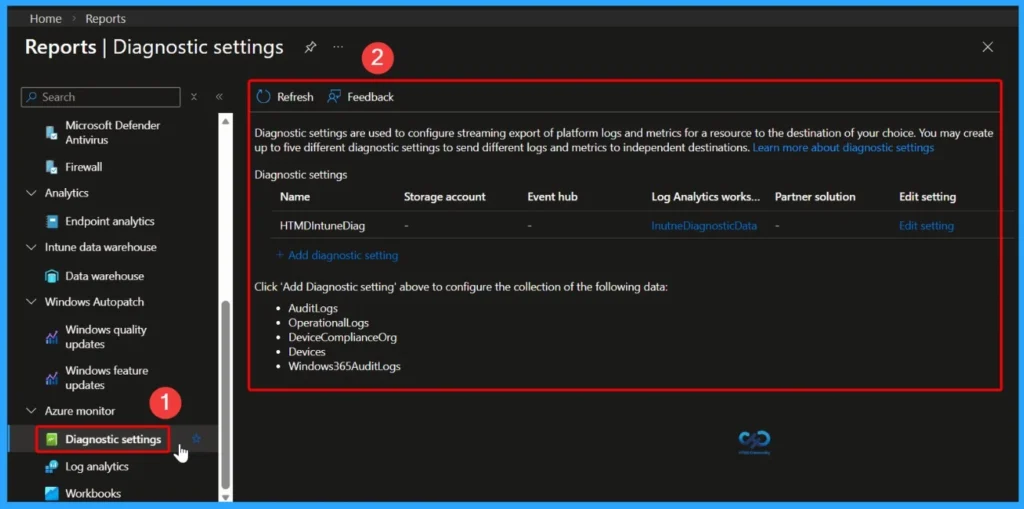Click the Workbooks icon
The image size is (1024, 509).
coord(52,493)
